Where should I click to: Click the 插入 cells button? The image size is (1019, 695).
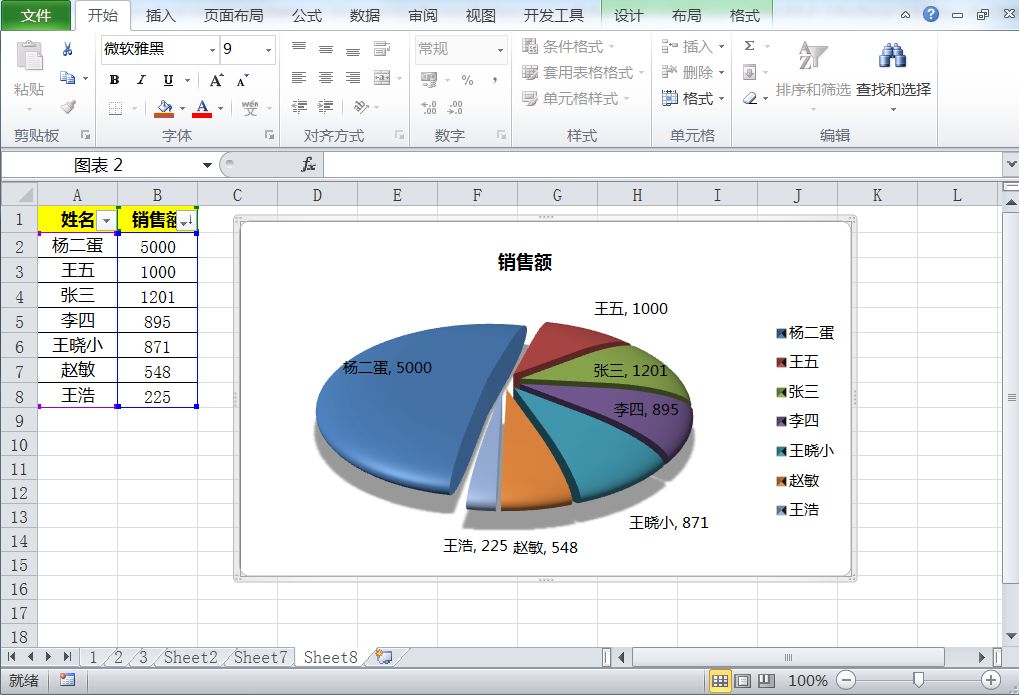coord(693,47)
